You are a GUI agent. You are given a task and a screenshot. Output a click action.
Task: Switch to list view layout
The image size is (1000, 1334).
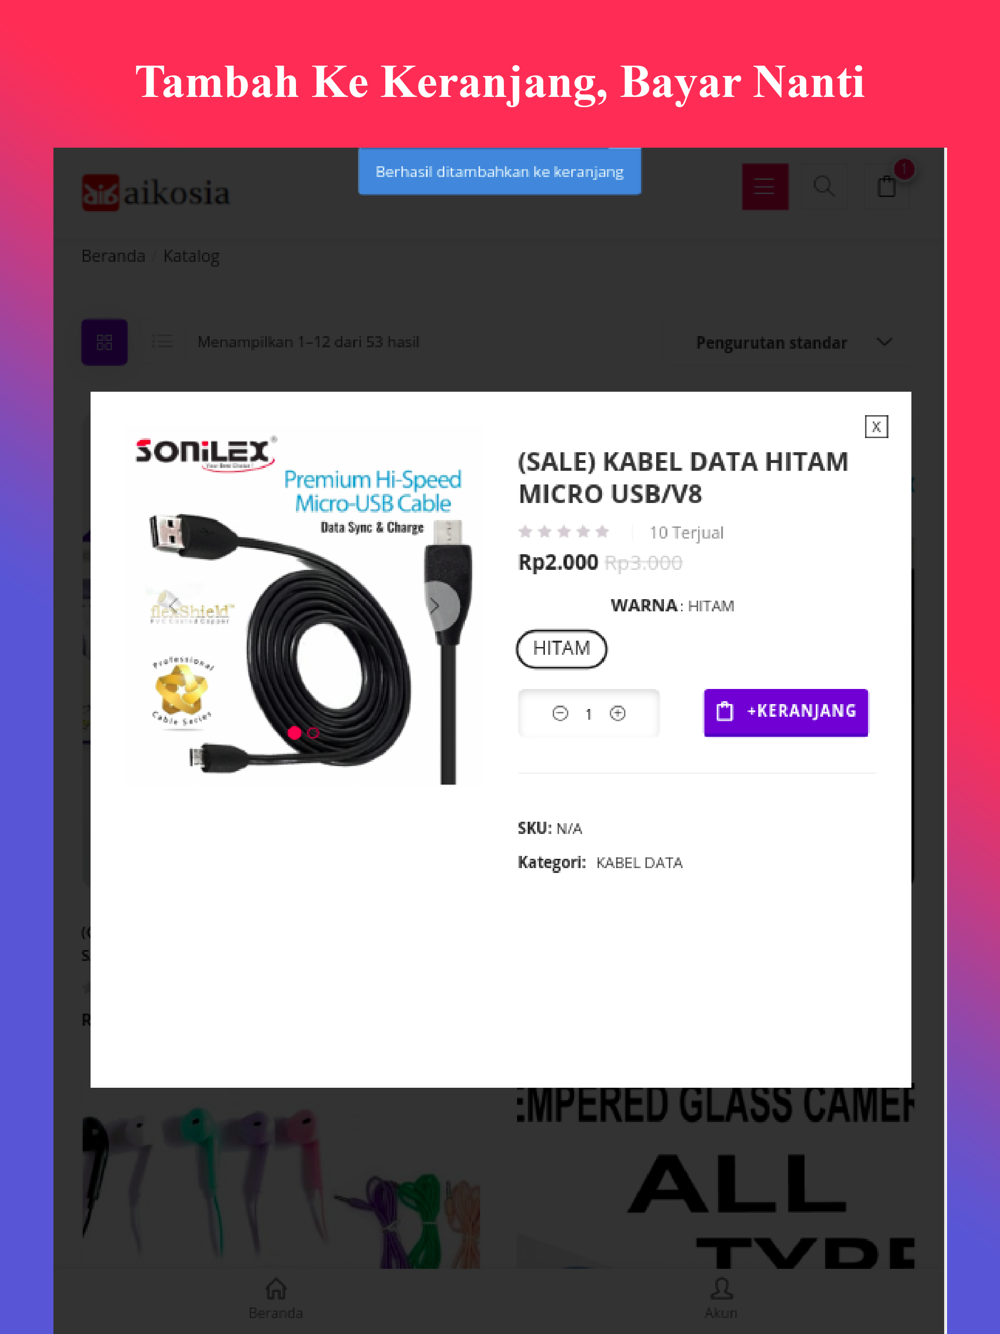pyautogui.click(x=162, y=342)
